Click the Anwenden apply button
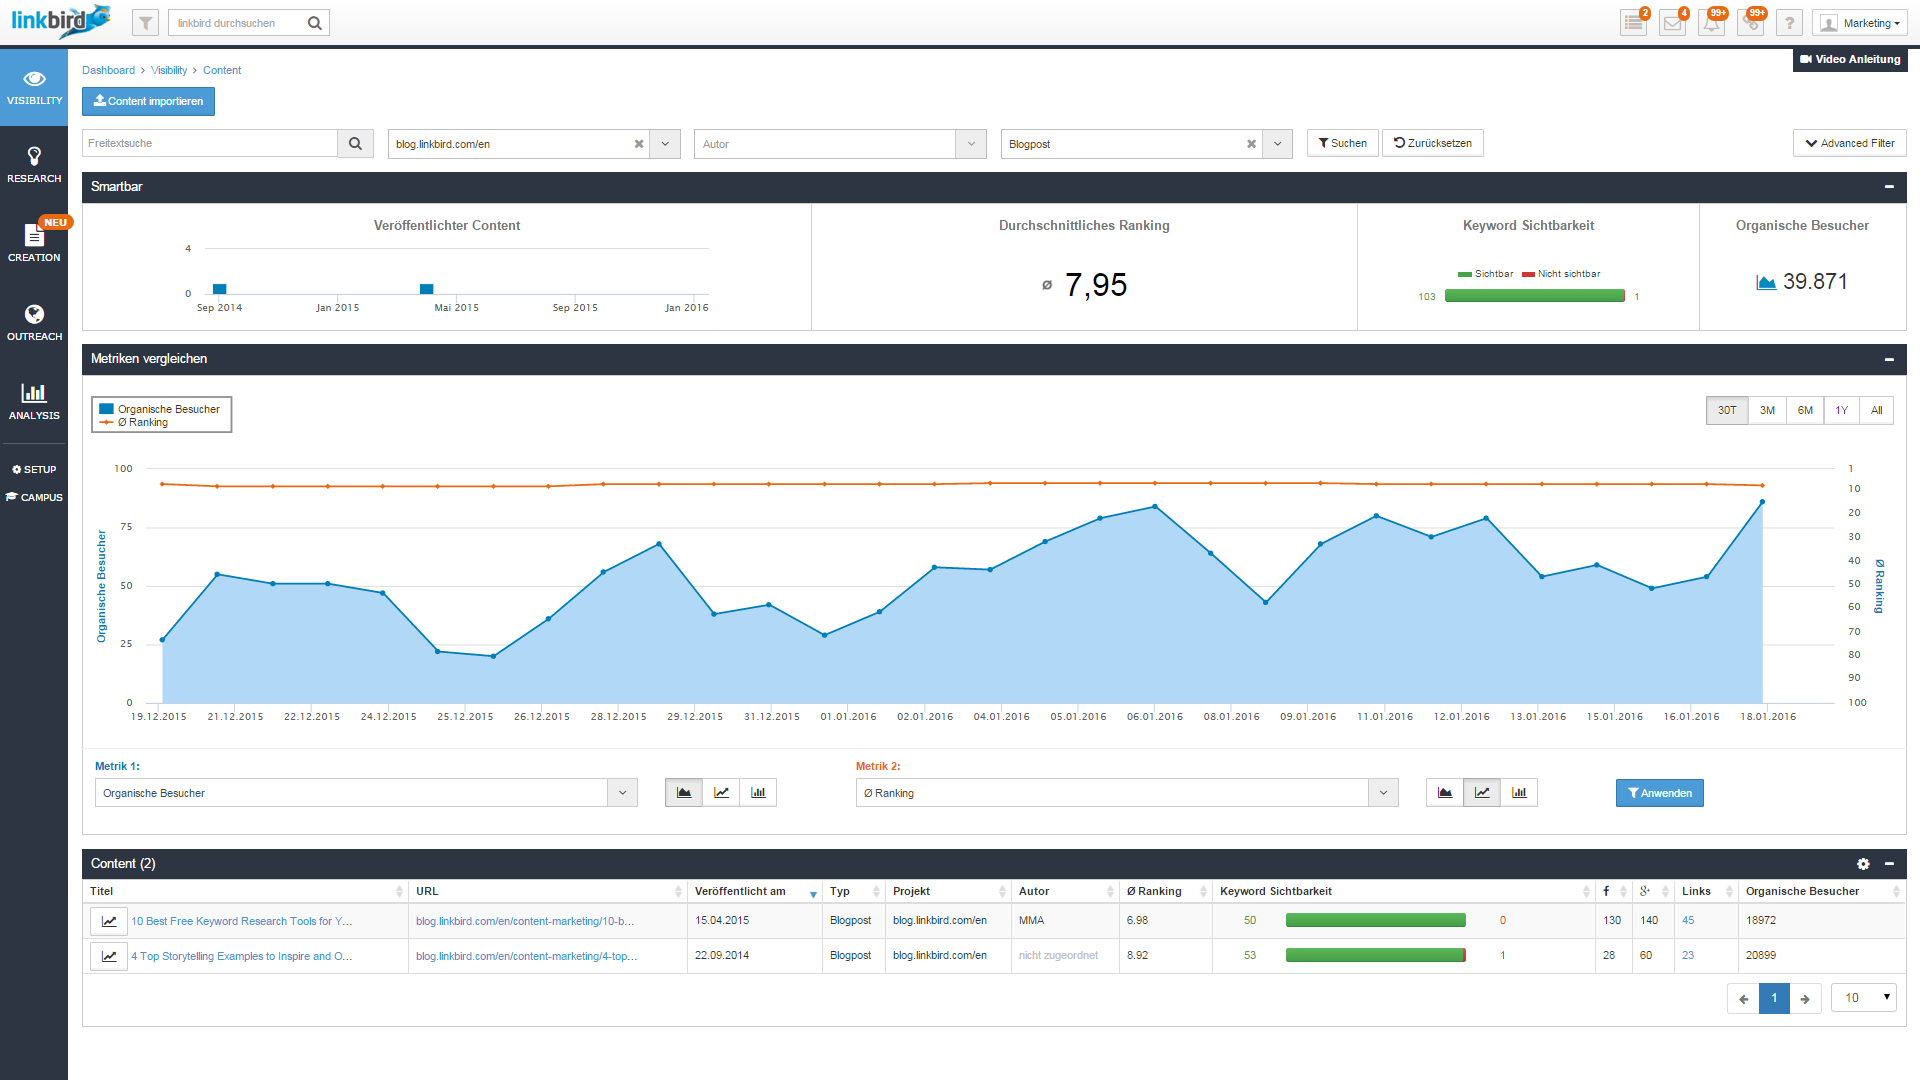Image resolution: width=1920 pixels, height=1080 pixels. (x=1660, y=793)
